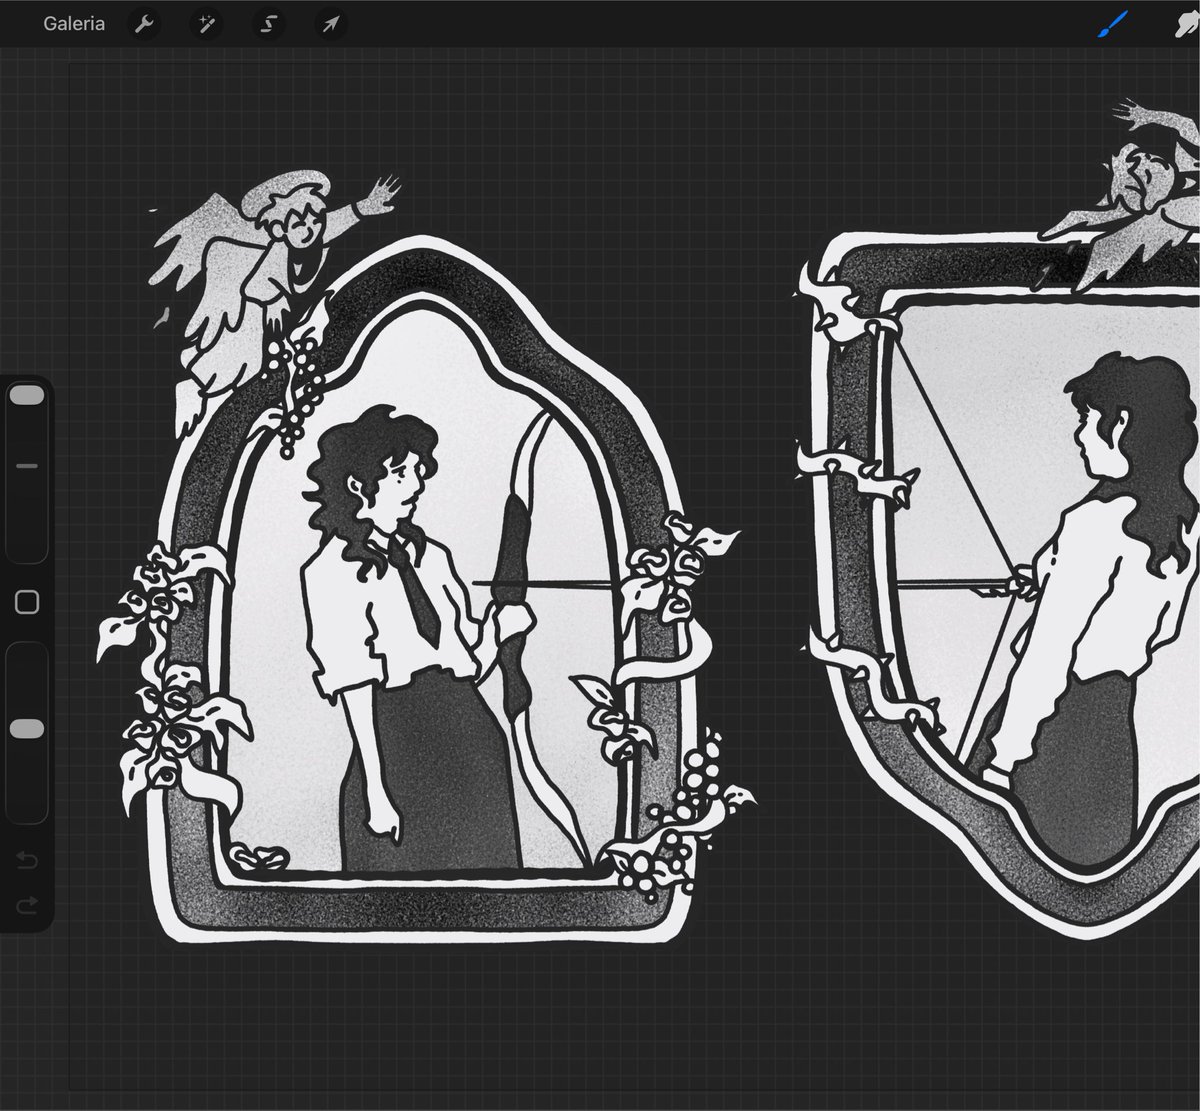Click the brush opacity slider handle
The width and height of the screenshot is (1200, 1111).
point(27,729)
